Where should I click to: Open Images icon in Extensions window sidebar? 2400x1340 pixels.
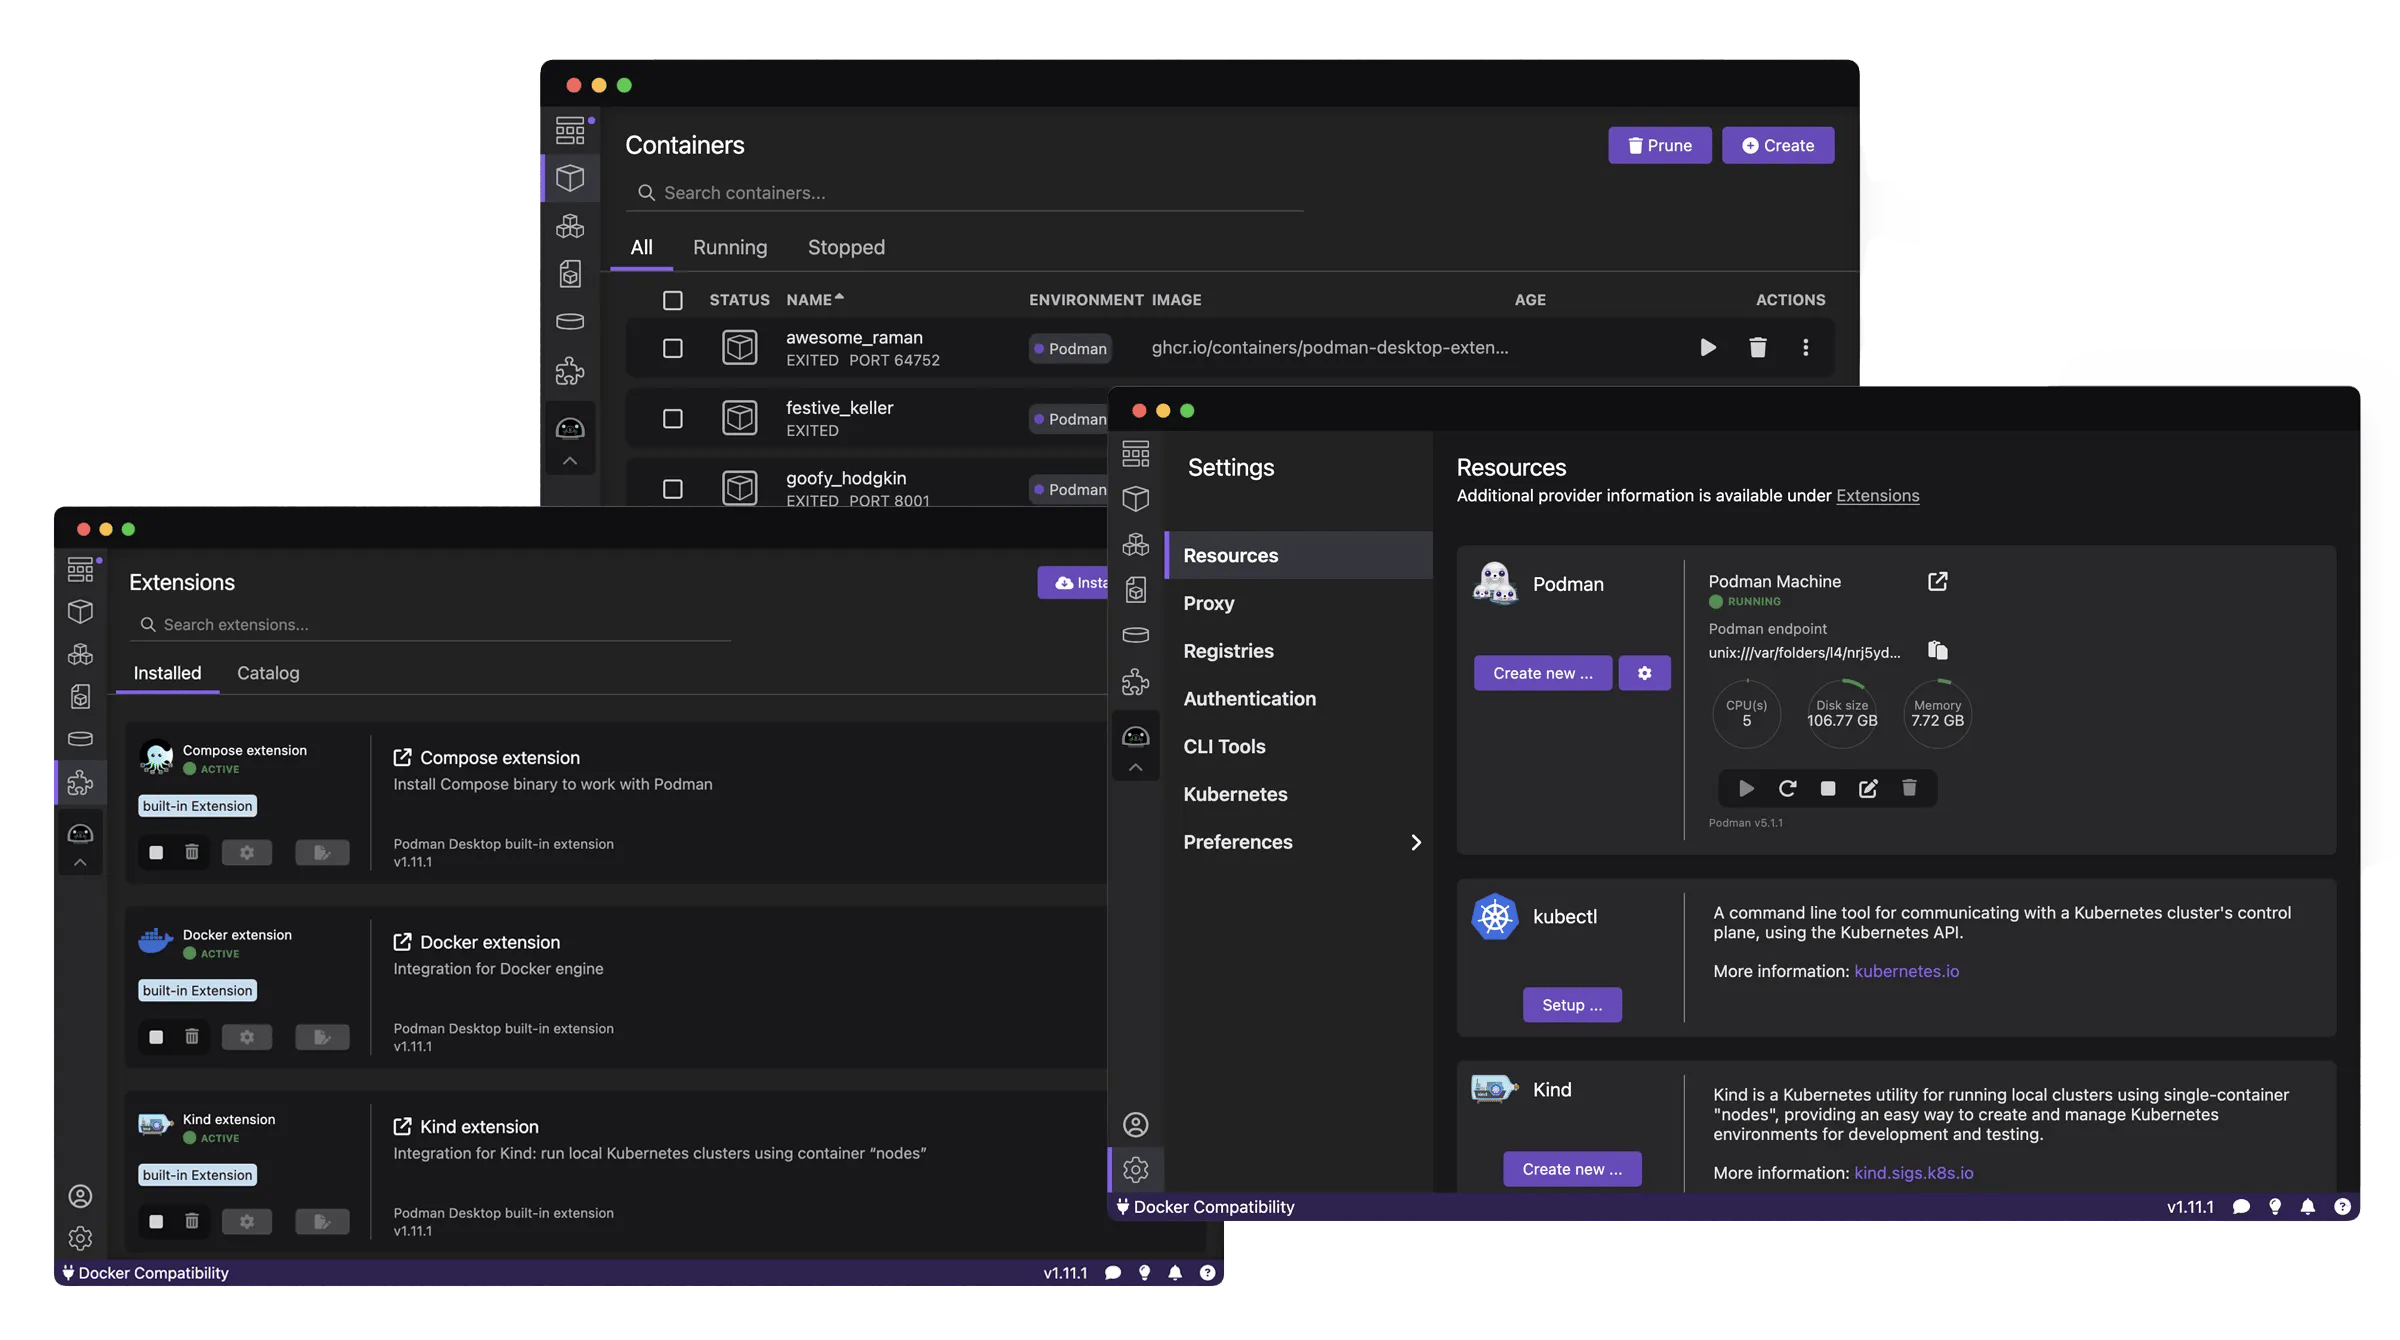(81, 696)
